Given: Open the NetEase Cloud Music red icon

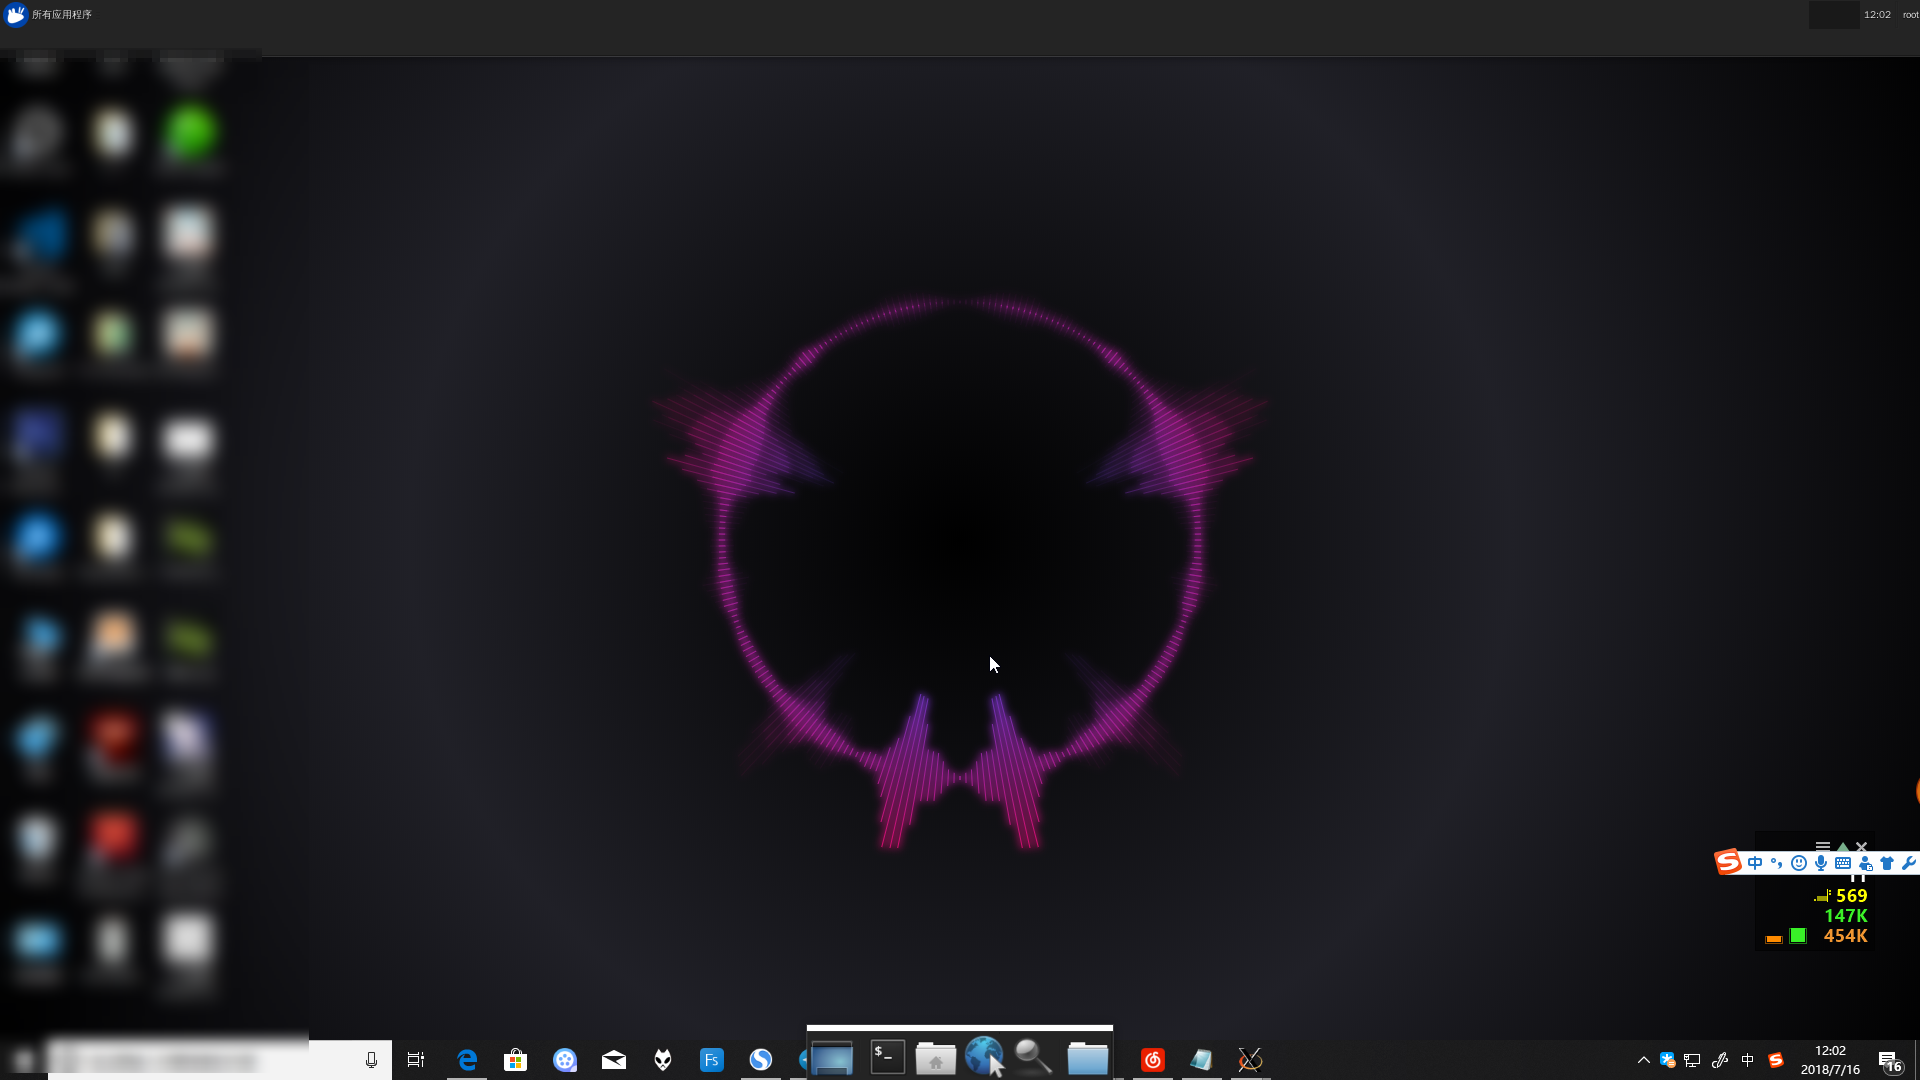Looking at the screenshot, I should [1153, 1060].
